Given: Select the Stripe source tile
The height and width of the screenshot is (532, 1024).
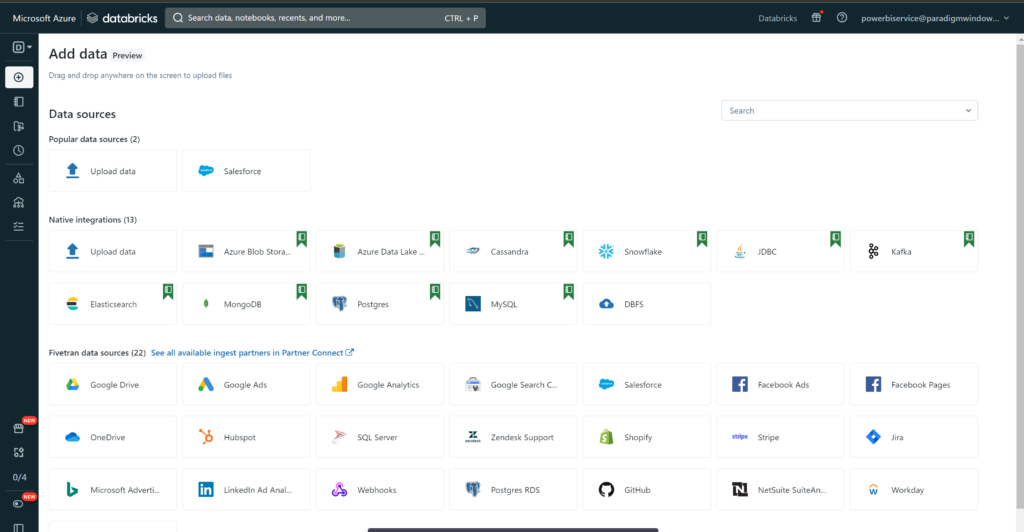Looking at the screenshot, I should pos(780,437).
